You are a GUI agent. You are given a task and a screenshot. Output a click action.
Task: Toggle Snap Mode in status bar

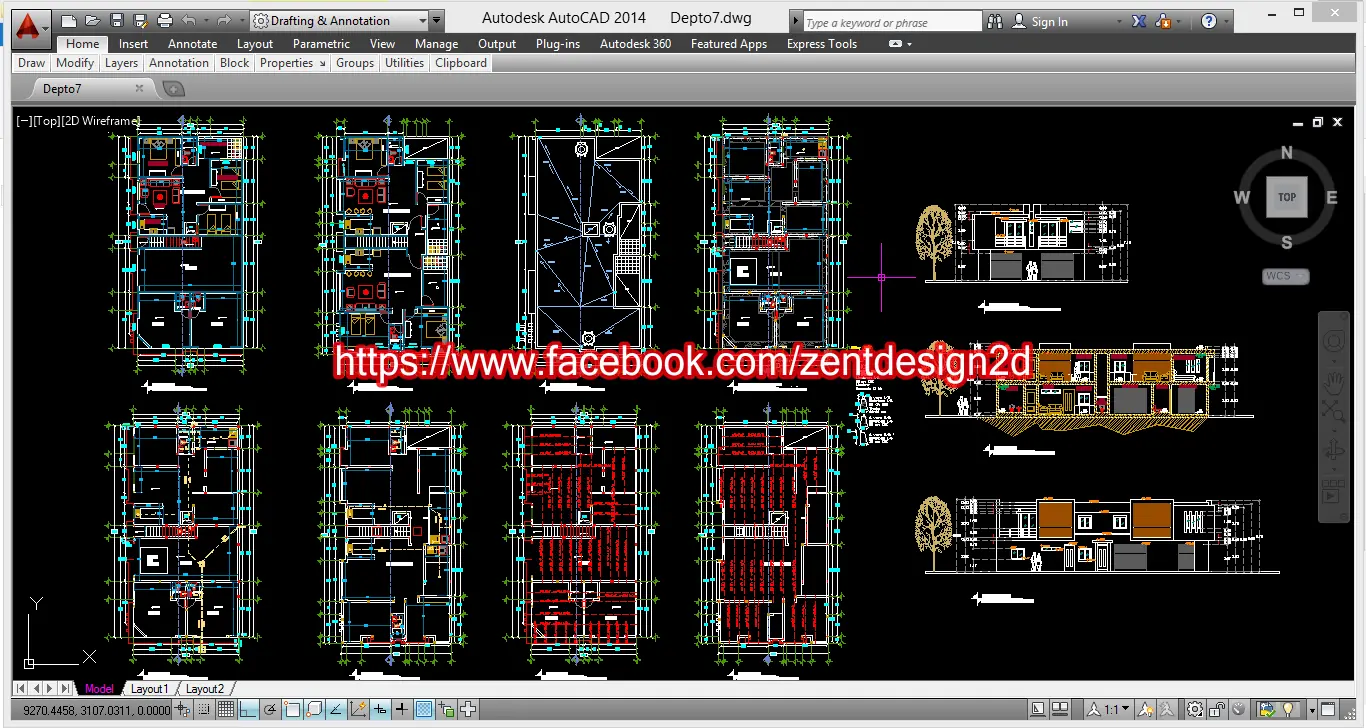point(203,710)
